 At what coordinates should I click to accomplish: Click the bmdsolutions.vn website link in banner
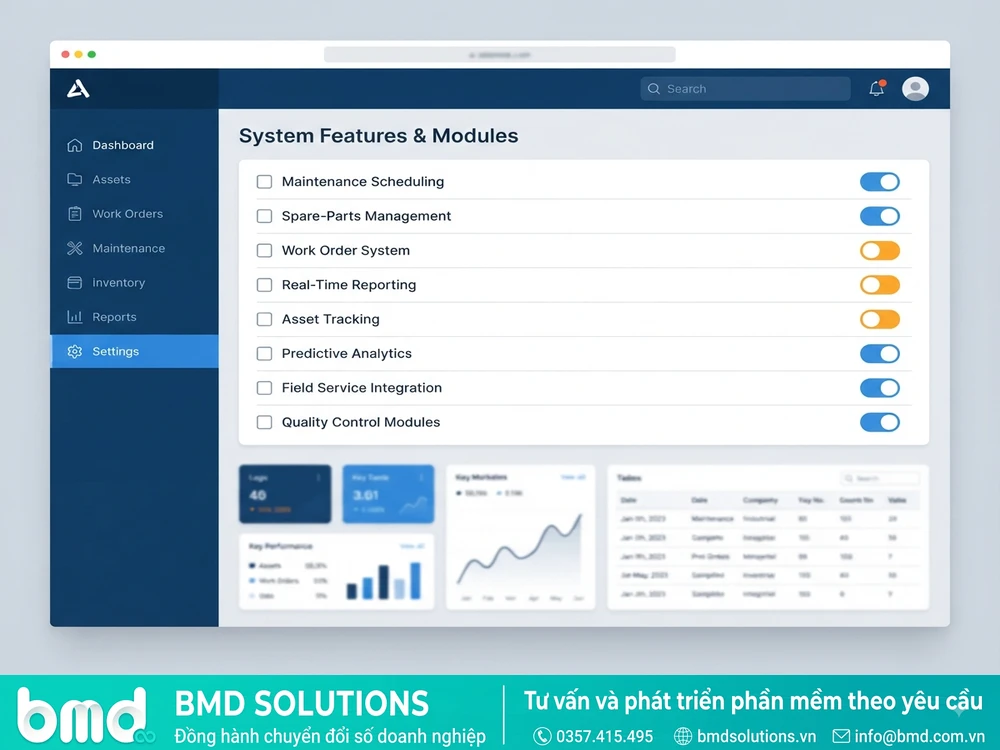point(756,737)
